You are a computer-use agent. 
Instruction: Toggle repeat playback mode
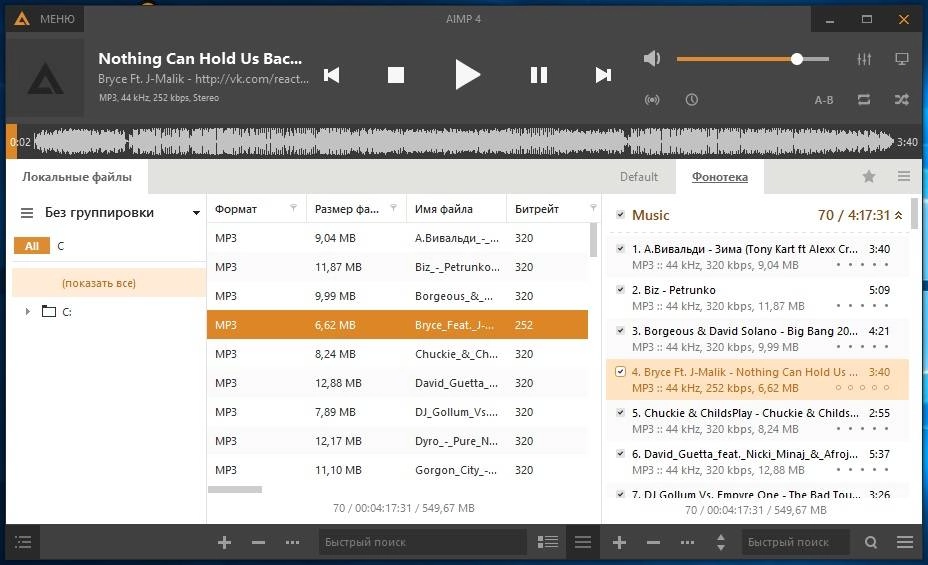pos(863,99)
